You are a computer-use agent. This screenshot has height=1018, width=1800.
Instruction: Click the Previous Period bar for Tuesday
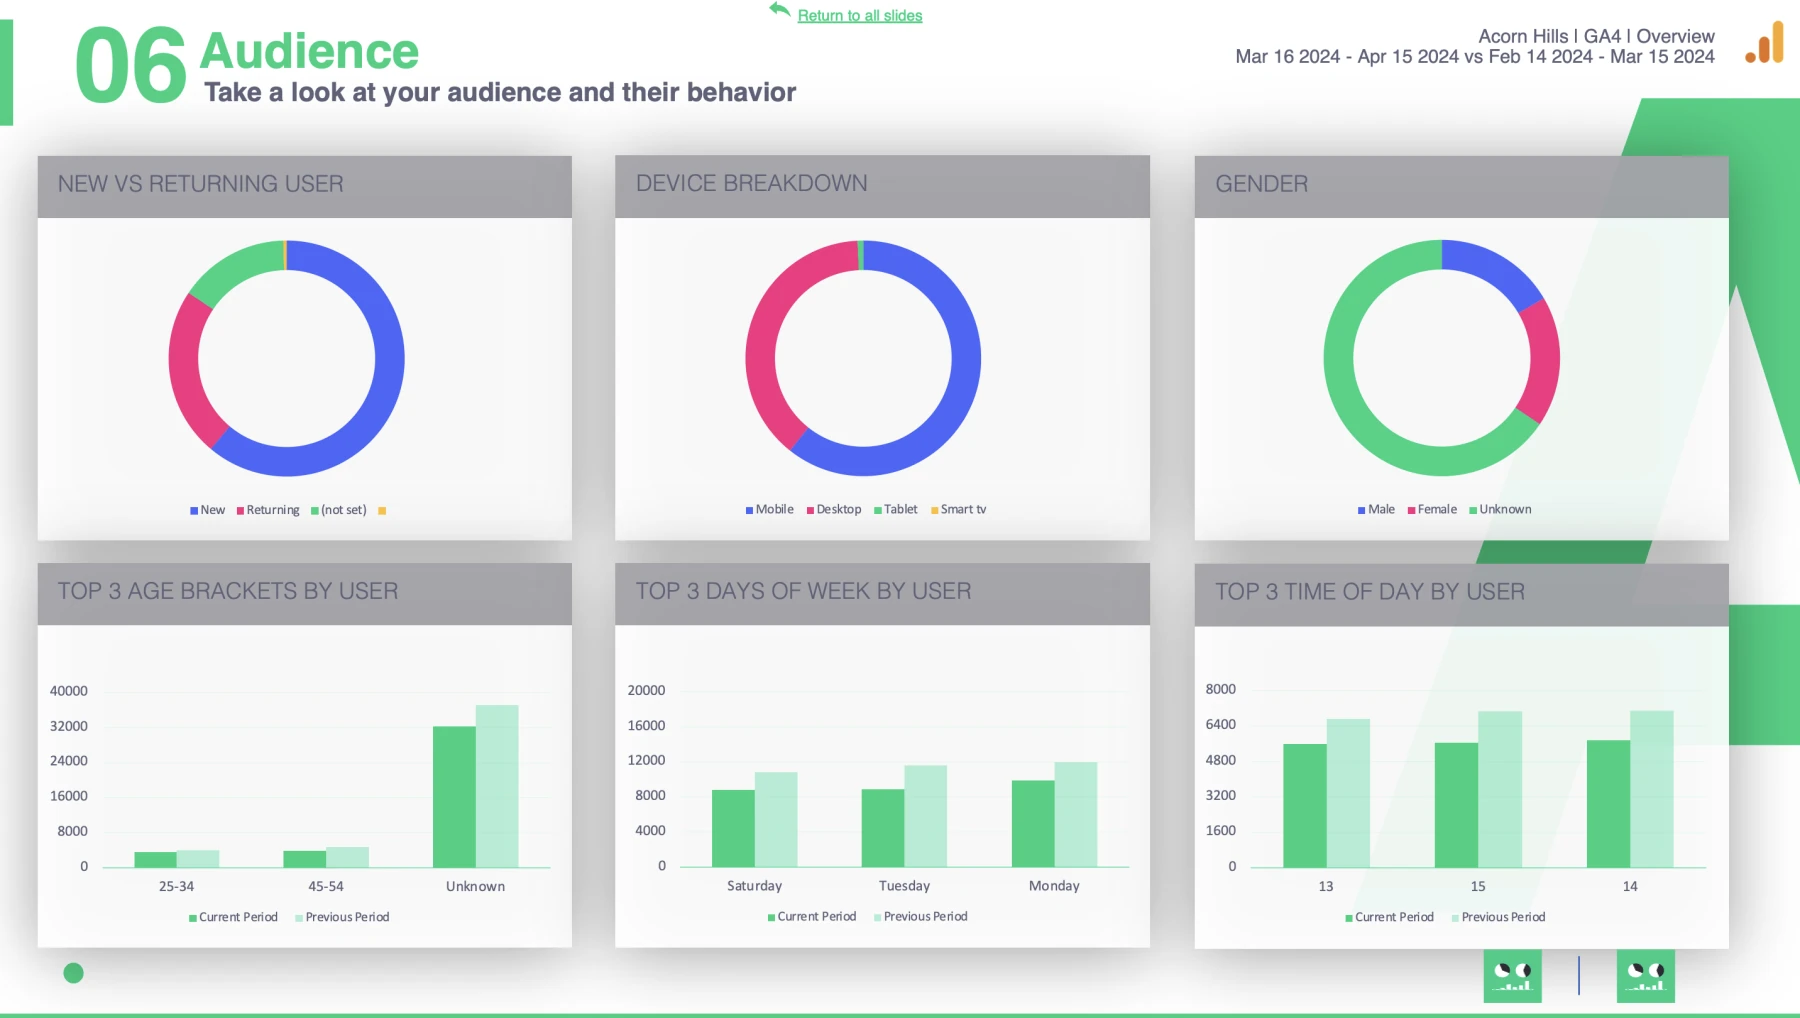coord(925,816)
